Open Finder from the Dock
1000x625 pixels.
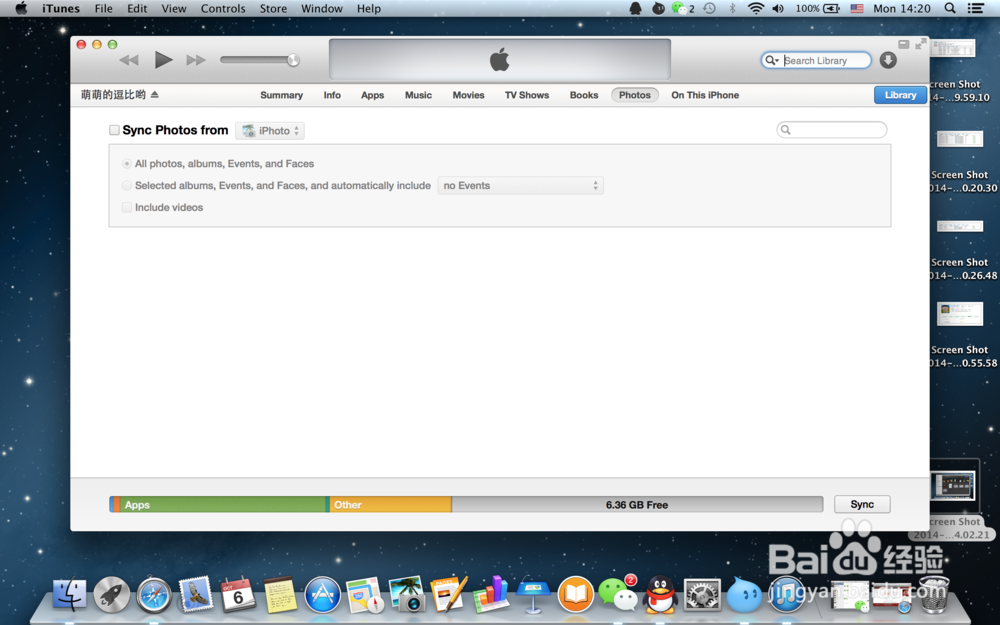[x=69, y=594]
